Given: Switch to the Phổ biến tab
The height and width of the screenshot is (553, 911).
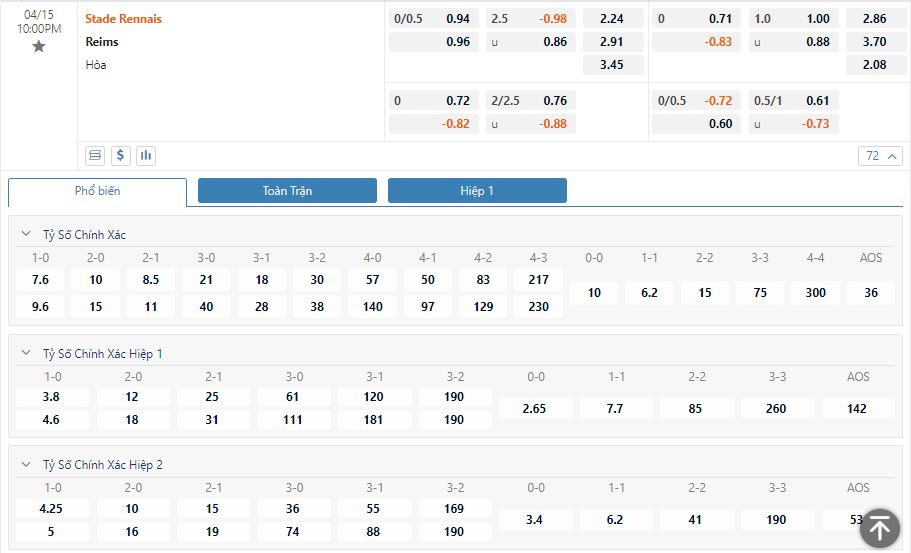Looking at the screenshot, I should tap(98, 191).
